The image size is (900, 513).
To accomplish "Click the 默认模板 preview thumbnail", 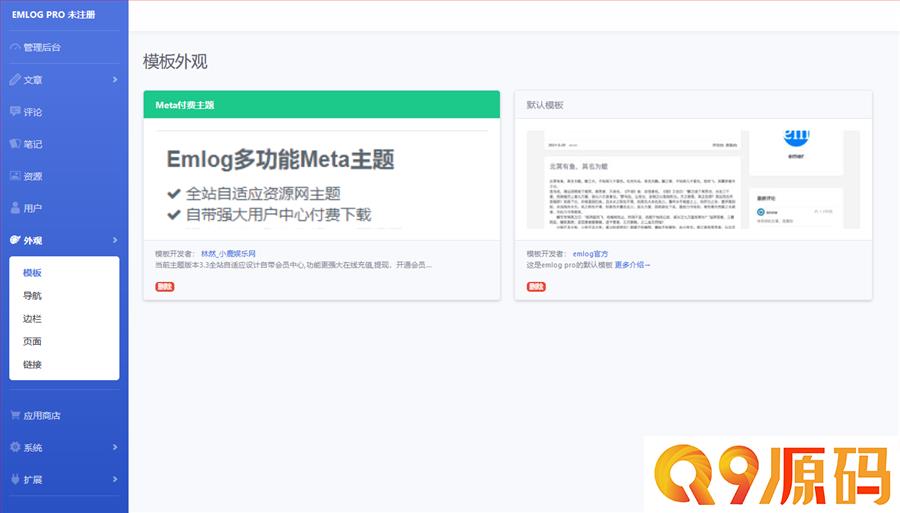I will 693,179.
